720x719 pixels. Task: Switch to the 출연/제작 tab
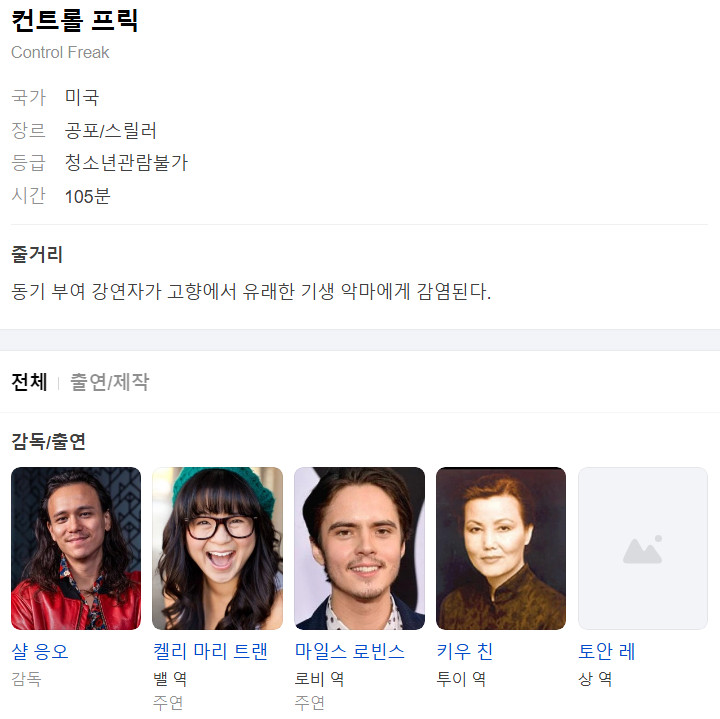click(109, 382)
